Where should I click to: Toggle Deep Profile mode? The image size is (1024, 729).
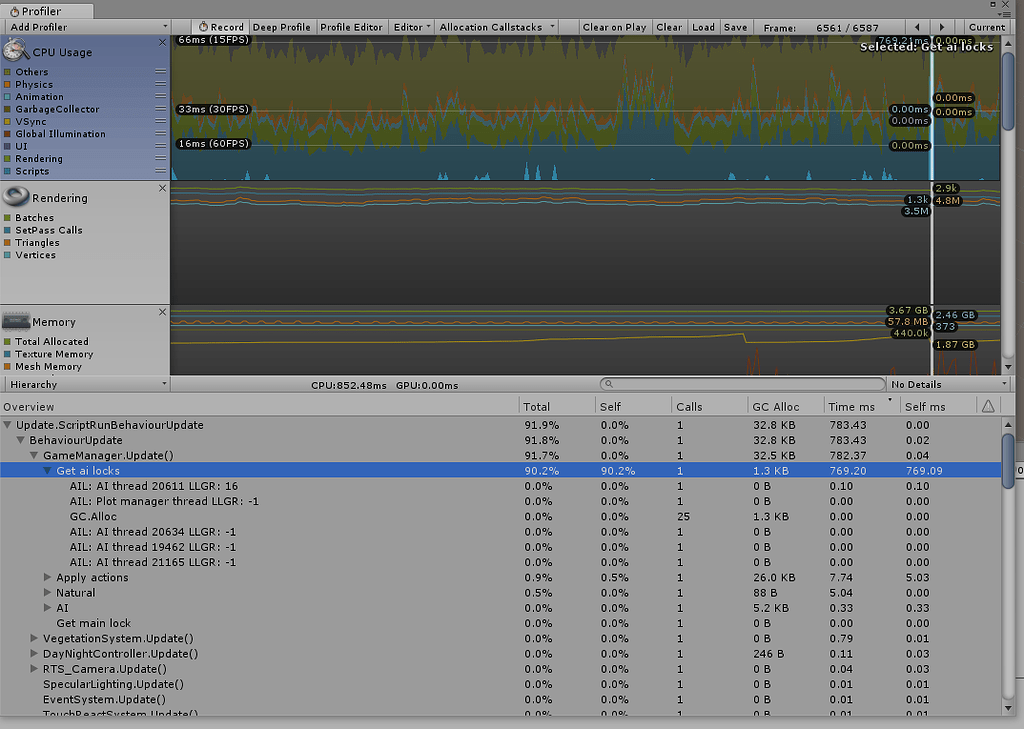(x=281, y=27)
